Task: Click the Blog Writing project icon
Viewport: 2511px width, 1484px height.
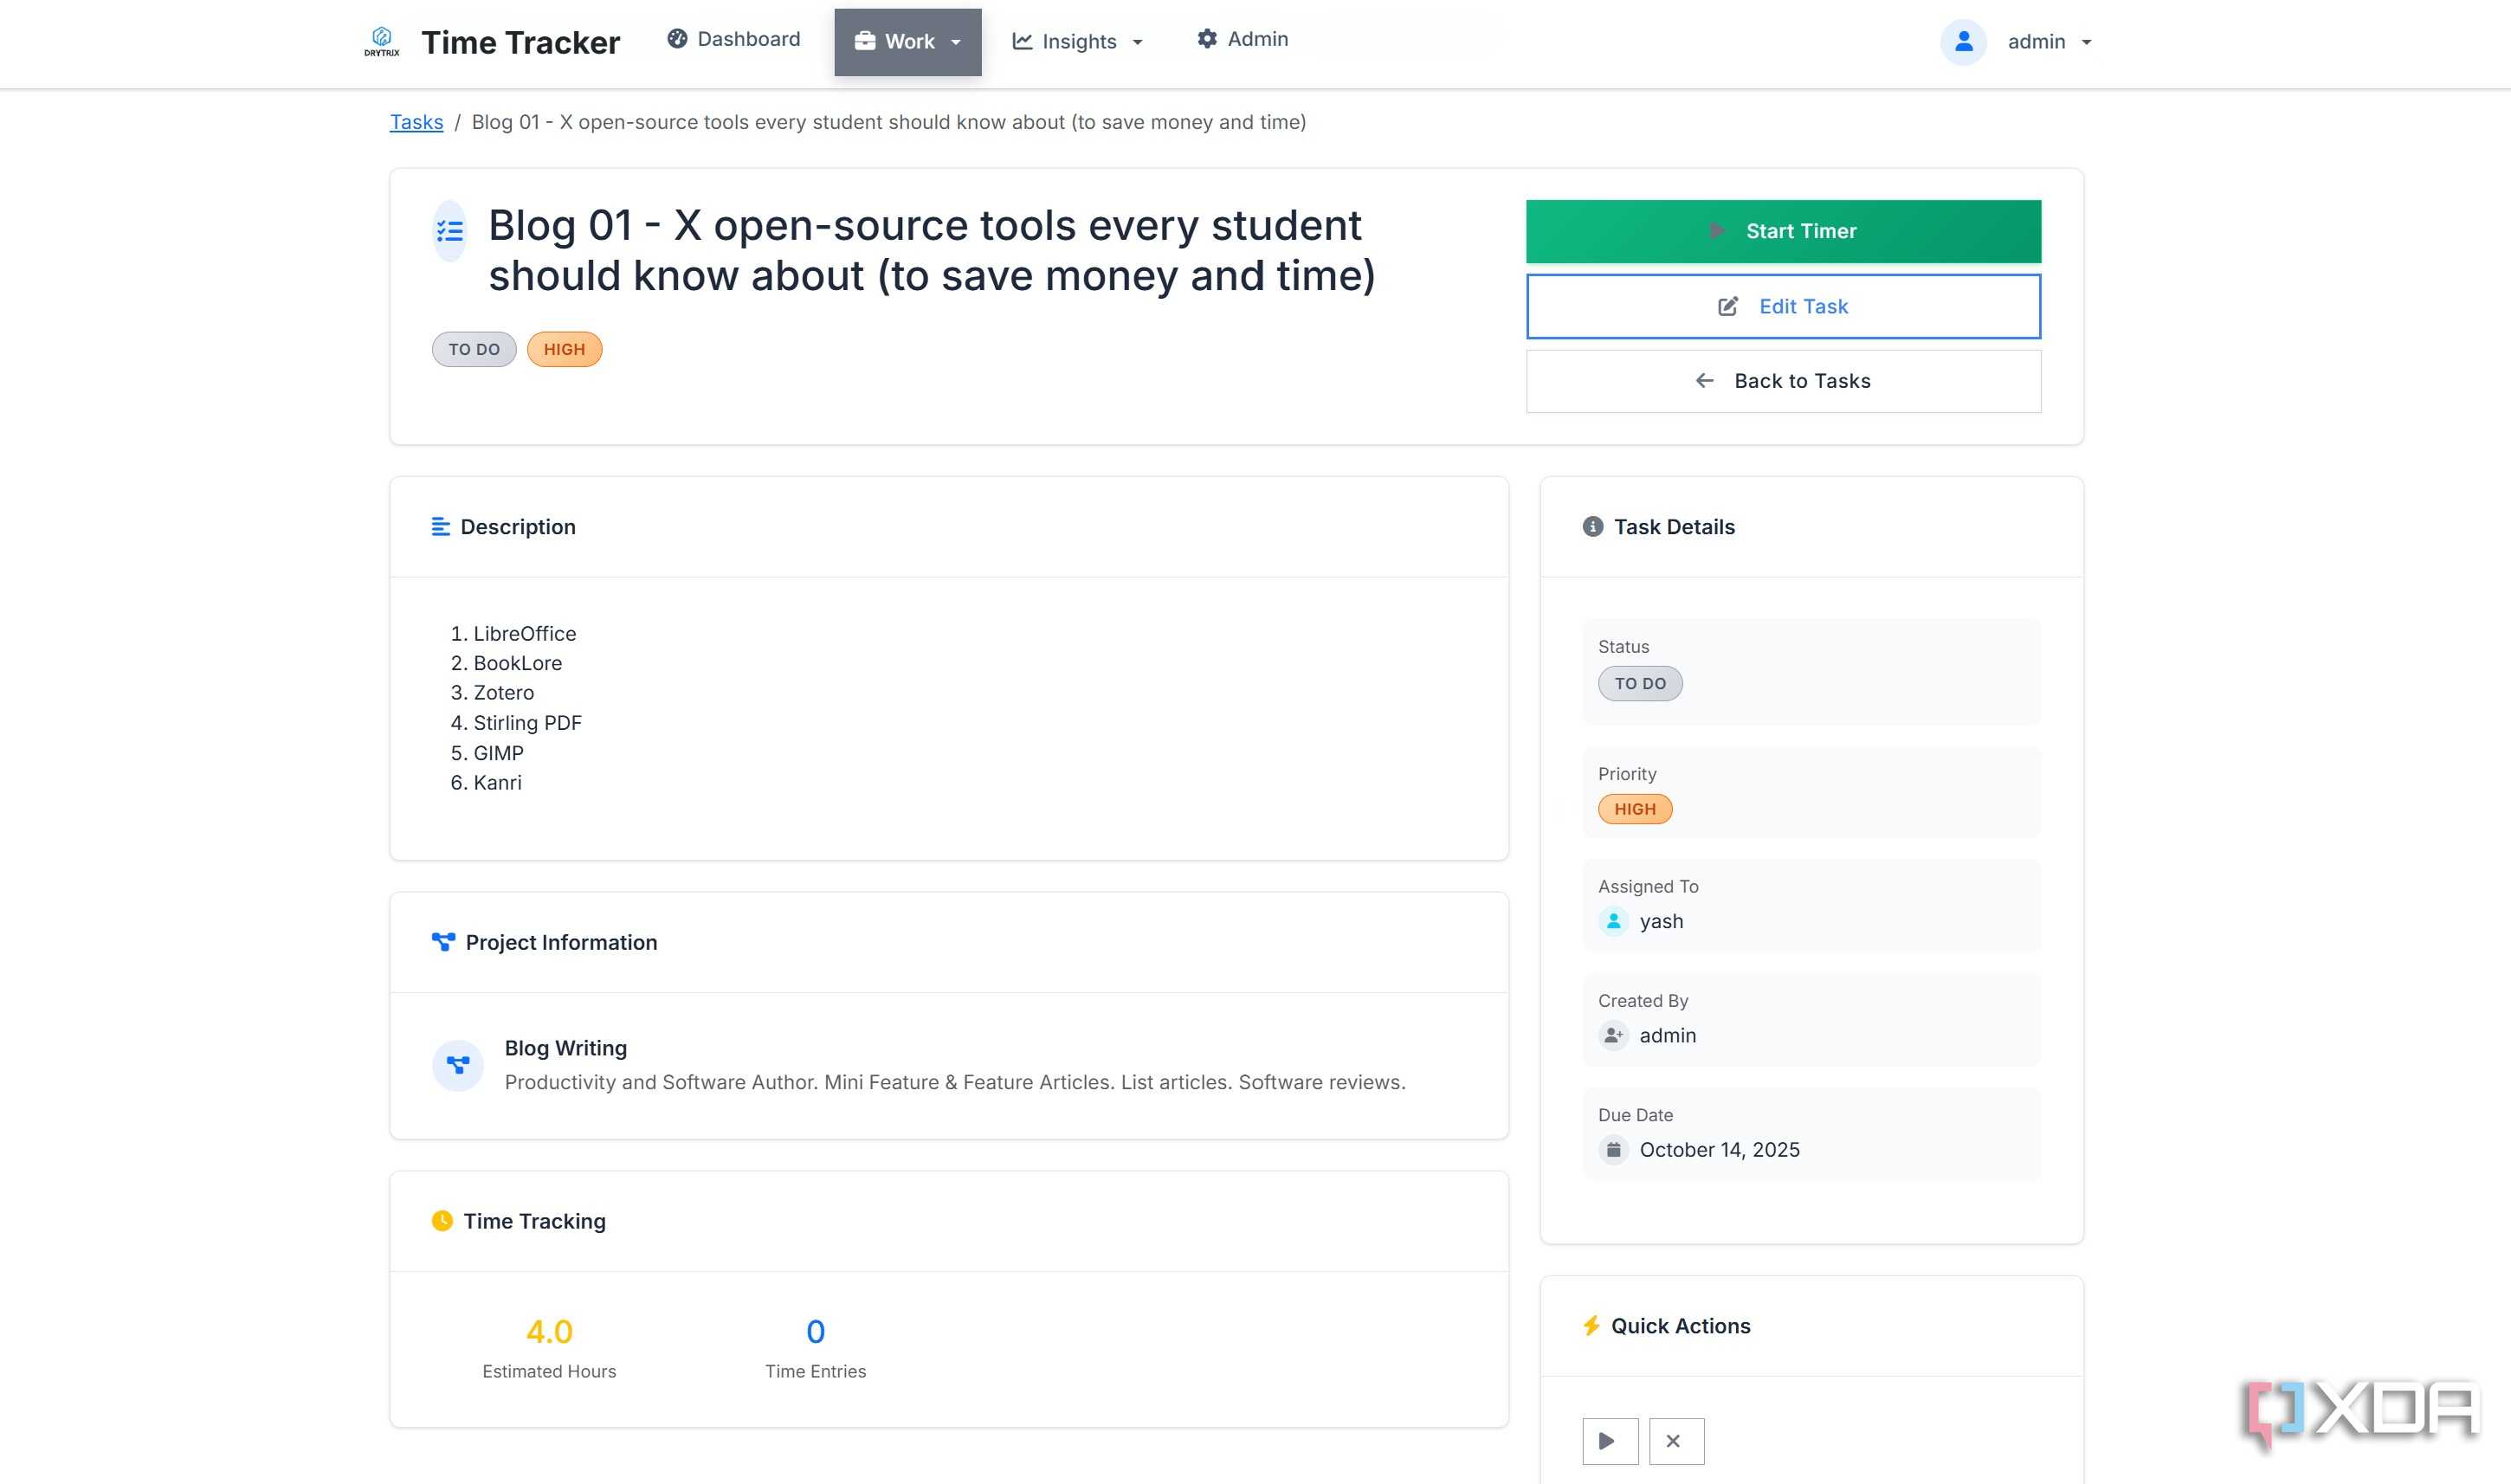Action: tap(458, 1065)
